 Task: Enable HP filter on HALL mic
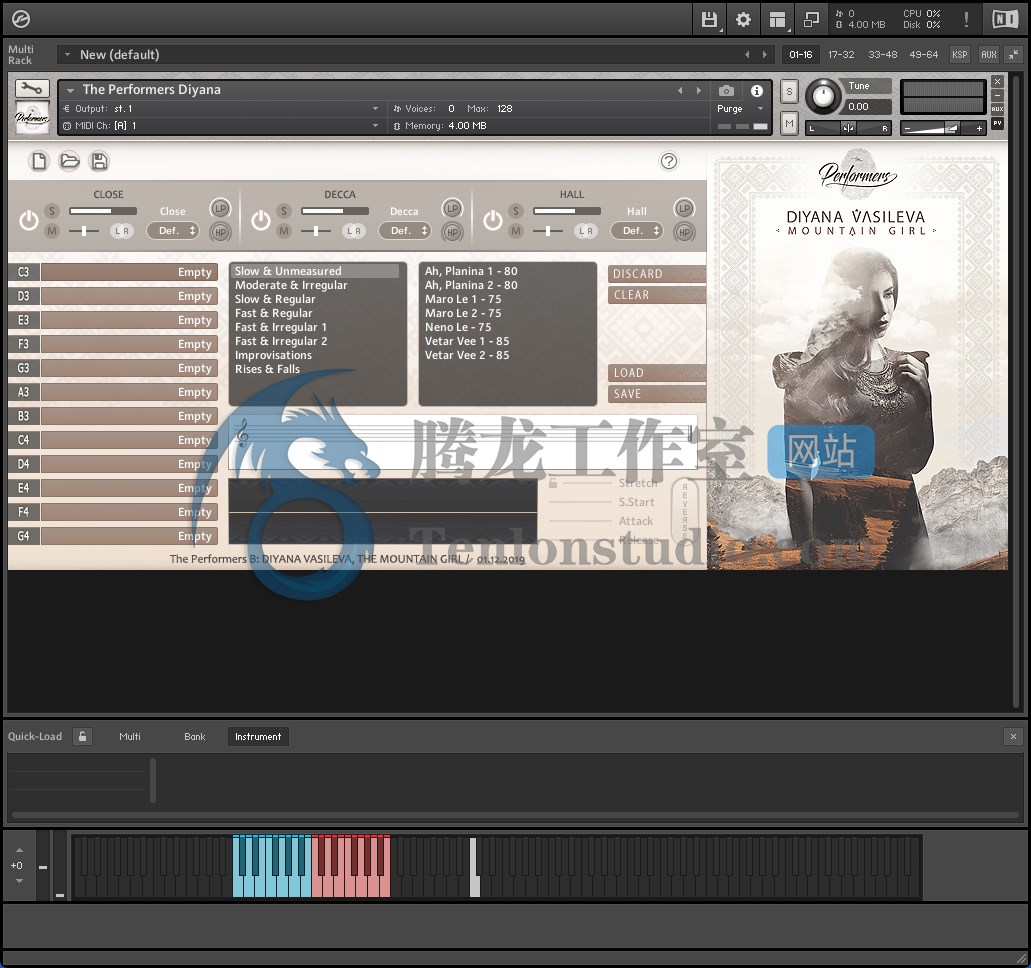click(x=684, y=231)
